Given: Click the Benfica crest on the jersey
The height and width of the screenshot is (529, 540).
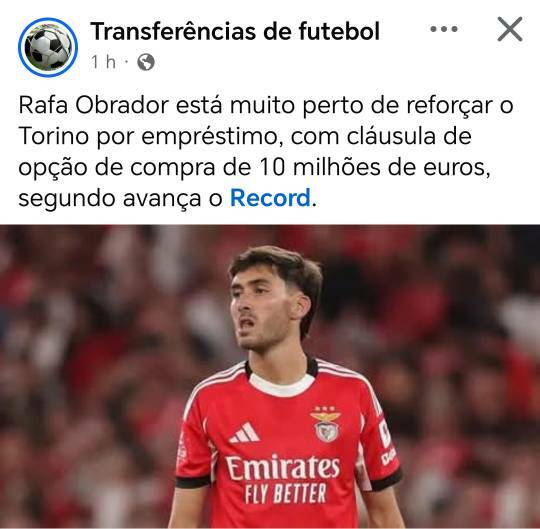Looking at the screenshot, I should [x=326, y=424].
